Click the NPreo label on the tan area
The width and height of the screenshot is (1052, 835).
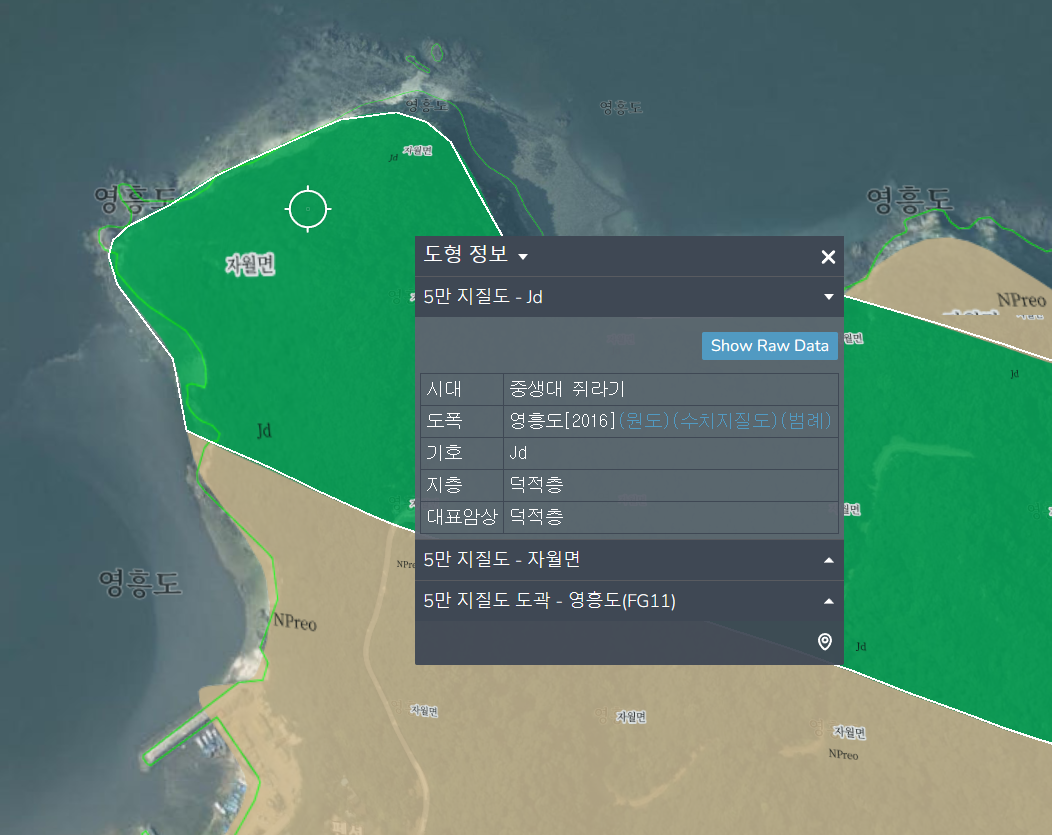(295, 622)
